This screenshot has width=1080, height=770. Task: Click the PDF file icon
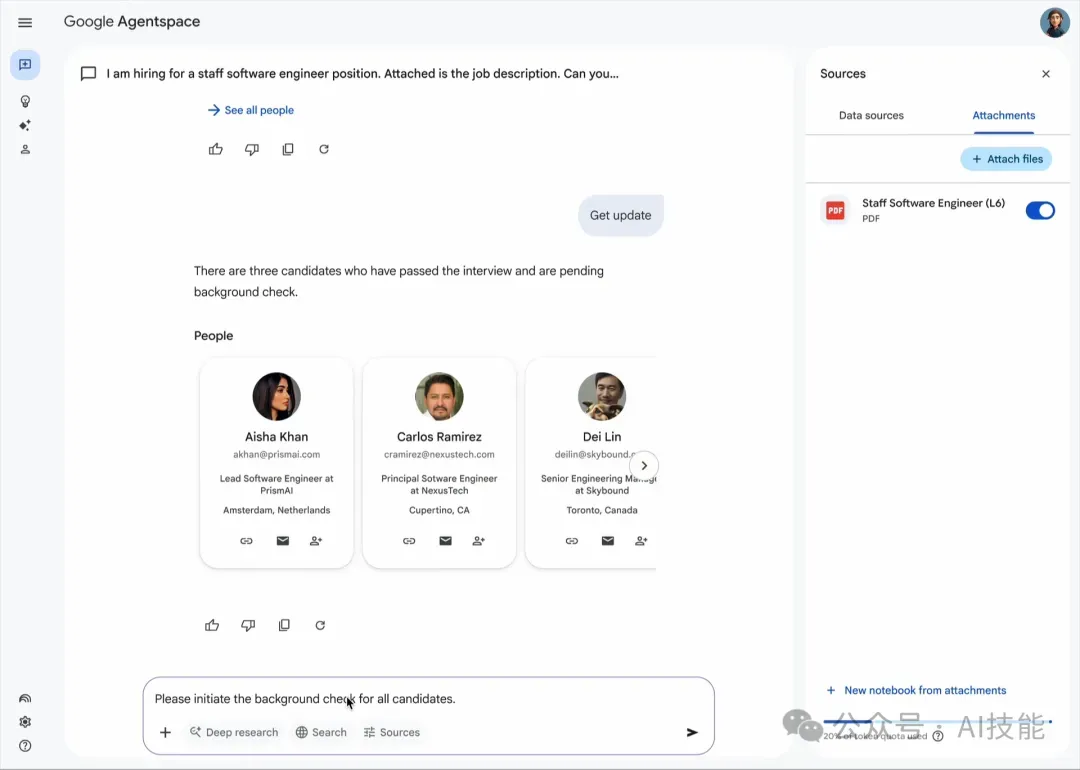835,210
